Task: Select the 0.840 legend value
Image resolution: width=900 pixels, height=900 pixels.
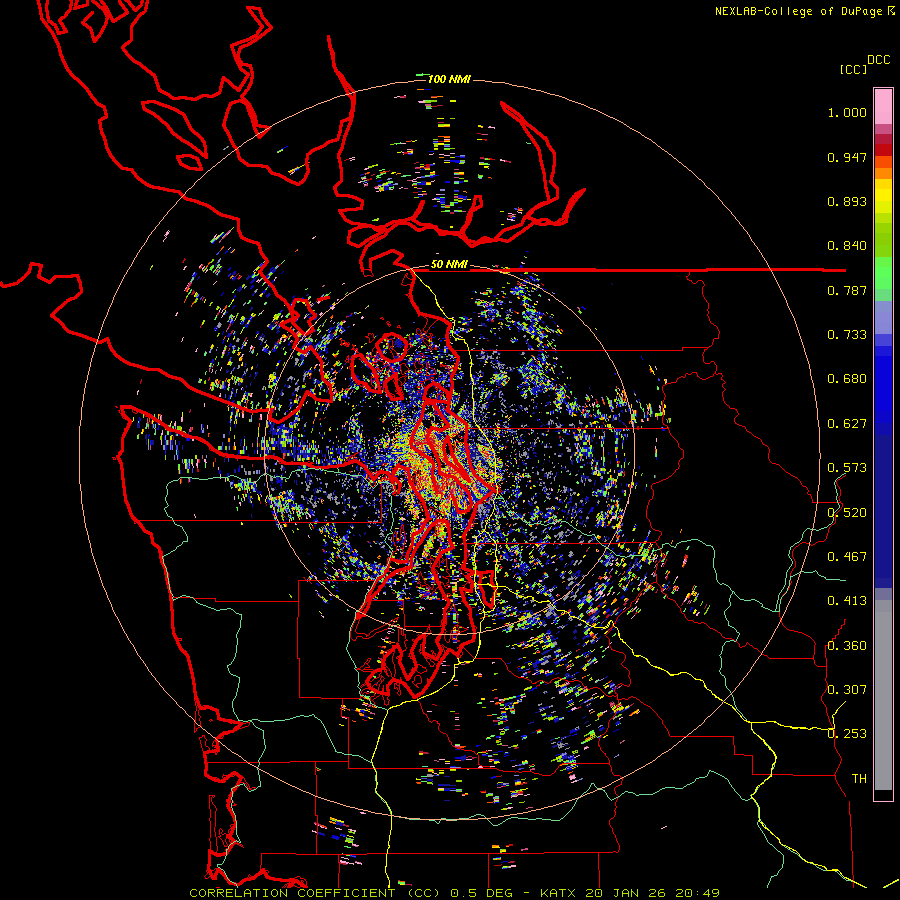Action: [847, 246]
